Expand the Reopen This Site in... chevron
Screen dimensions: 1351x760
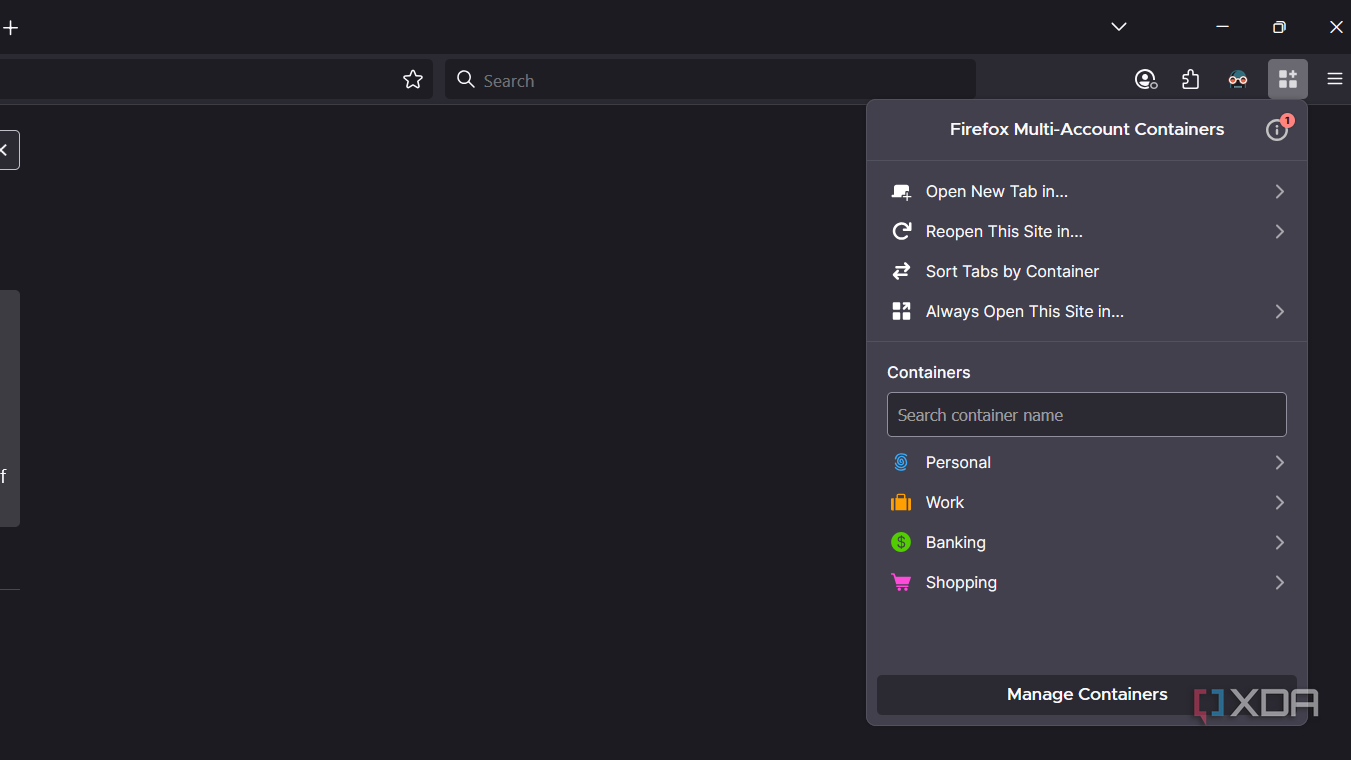tap(1279, 231)
